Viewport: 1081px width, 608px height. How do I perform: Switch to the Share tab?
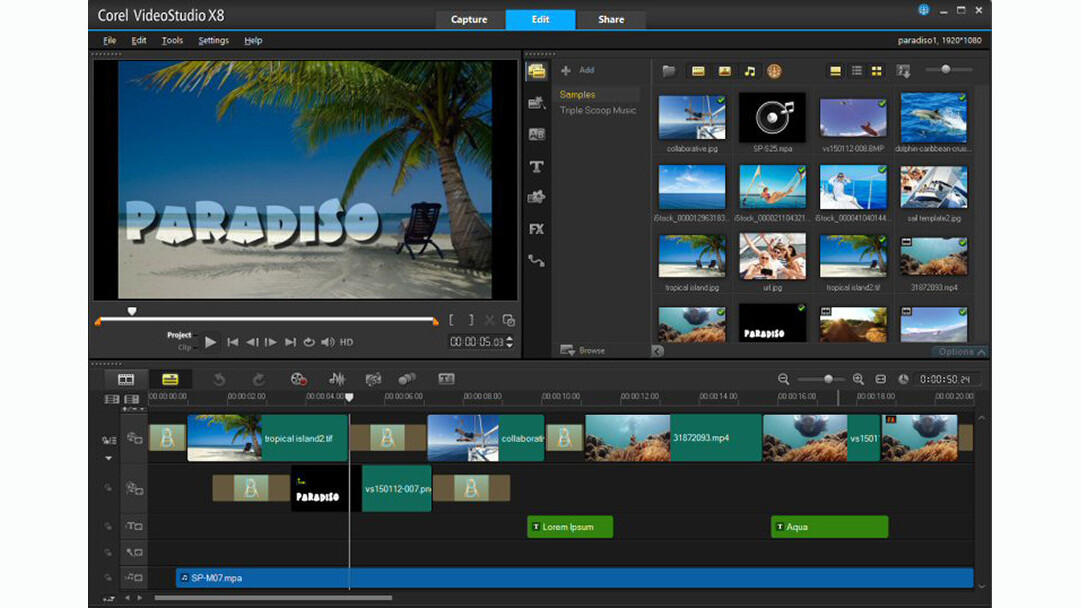pos(610,19)
